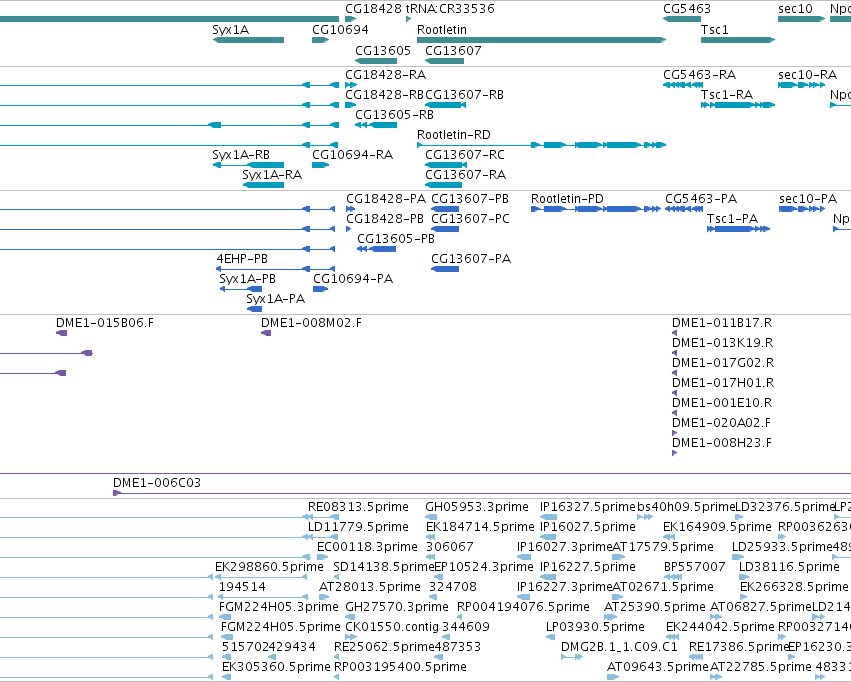851x682 pixels.
Task: Click transcript Syx1A-RA label
Action: click(x=272, y=175)
